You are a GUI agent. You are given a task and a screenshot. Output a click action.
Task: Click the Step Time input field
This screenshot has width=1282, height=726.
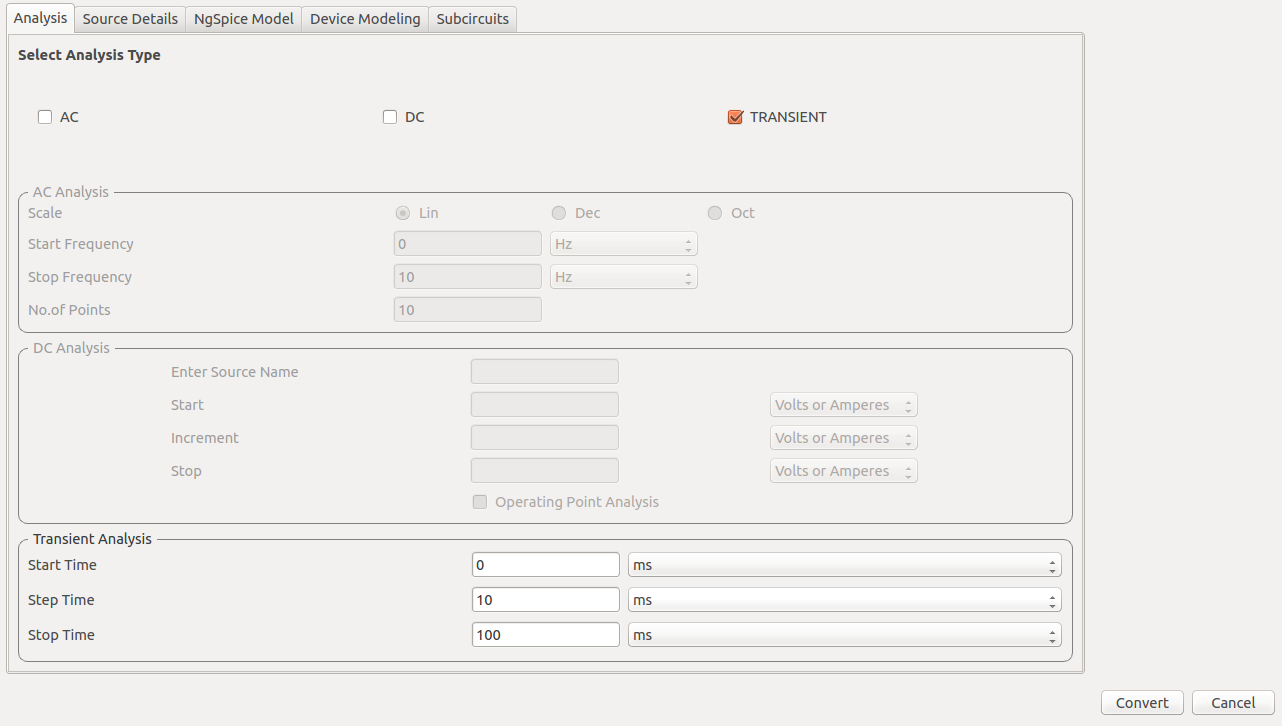point(546,600)
